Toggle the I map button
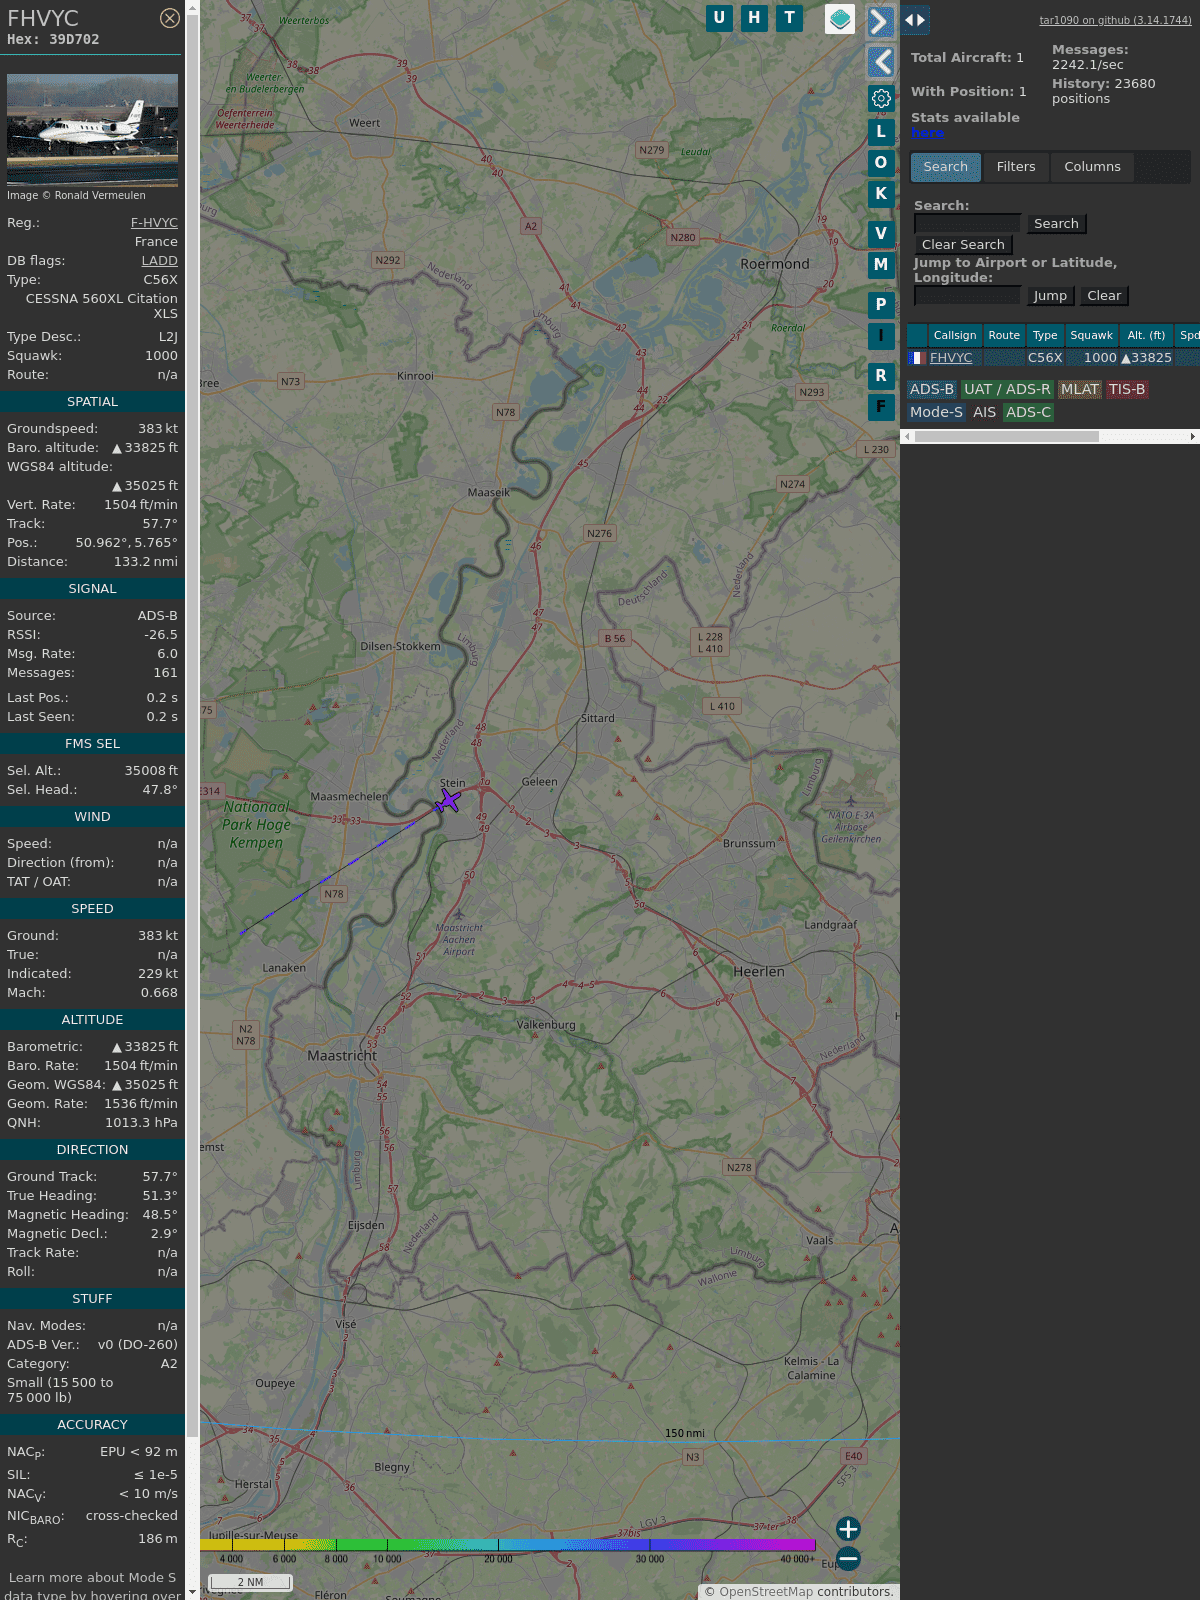Viewport: 1200px width, 1600px height. point(881,335)
